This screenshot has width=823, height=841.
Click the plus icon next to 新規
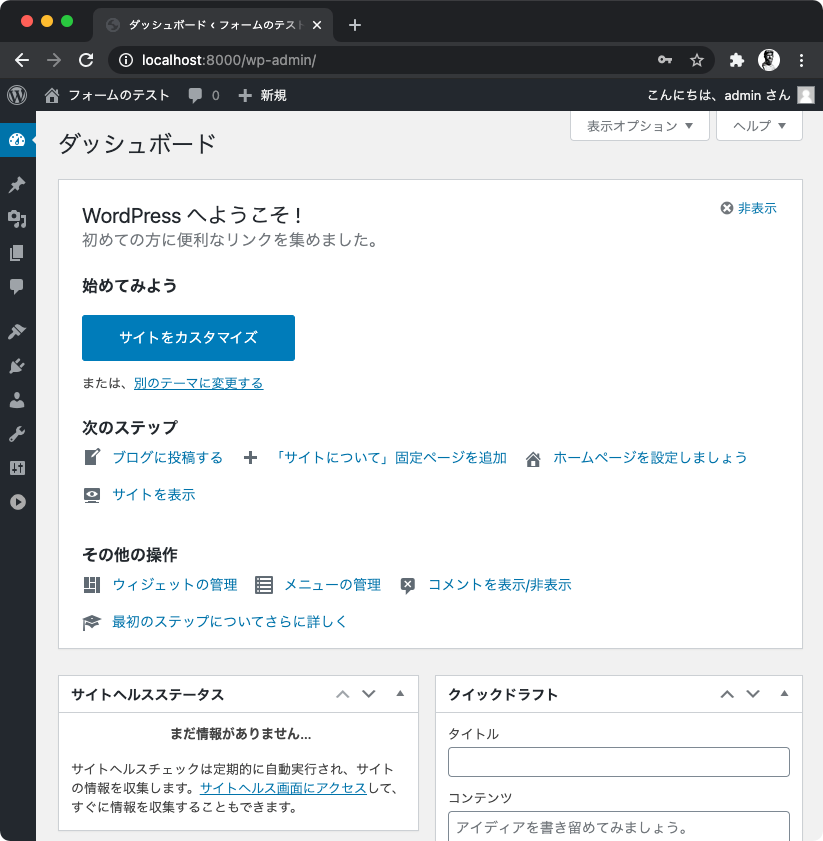coord(245,95)
